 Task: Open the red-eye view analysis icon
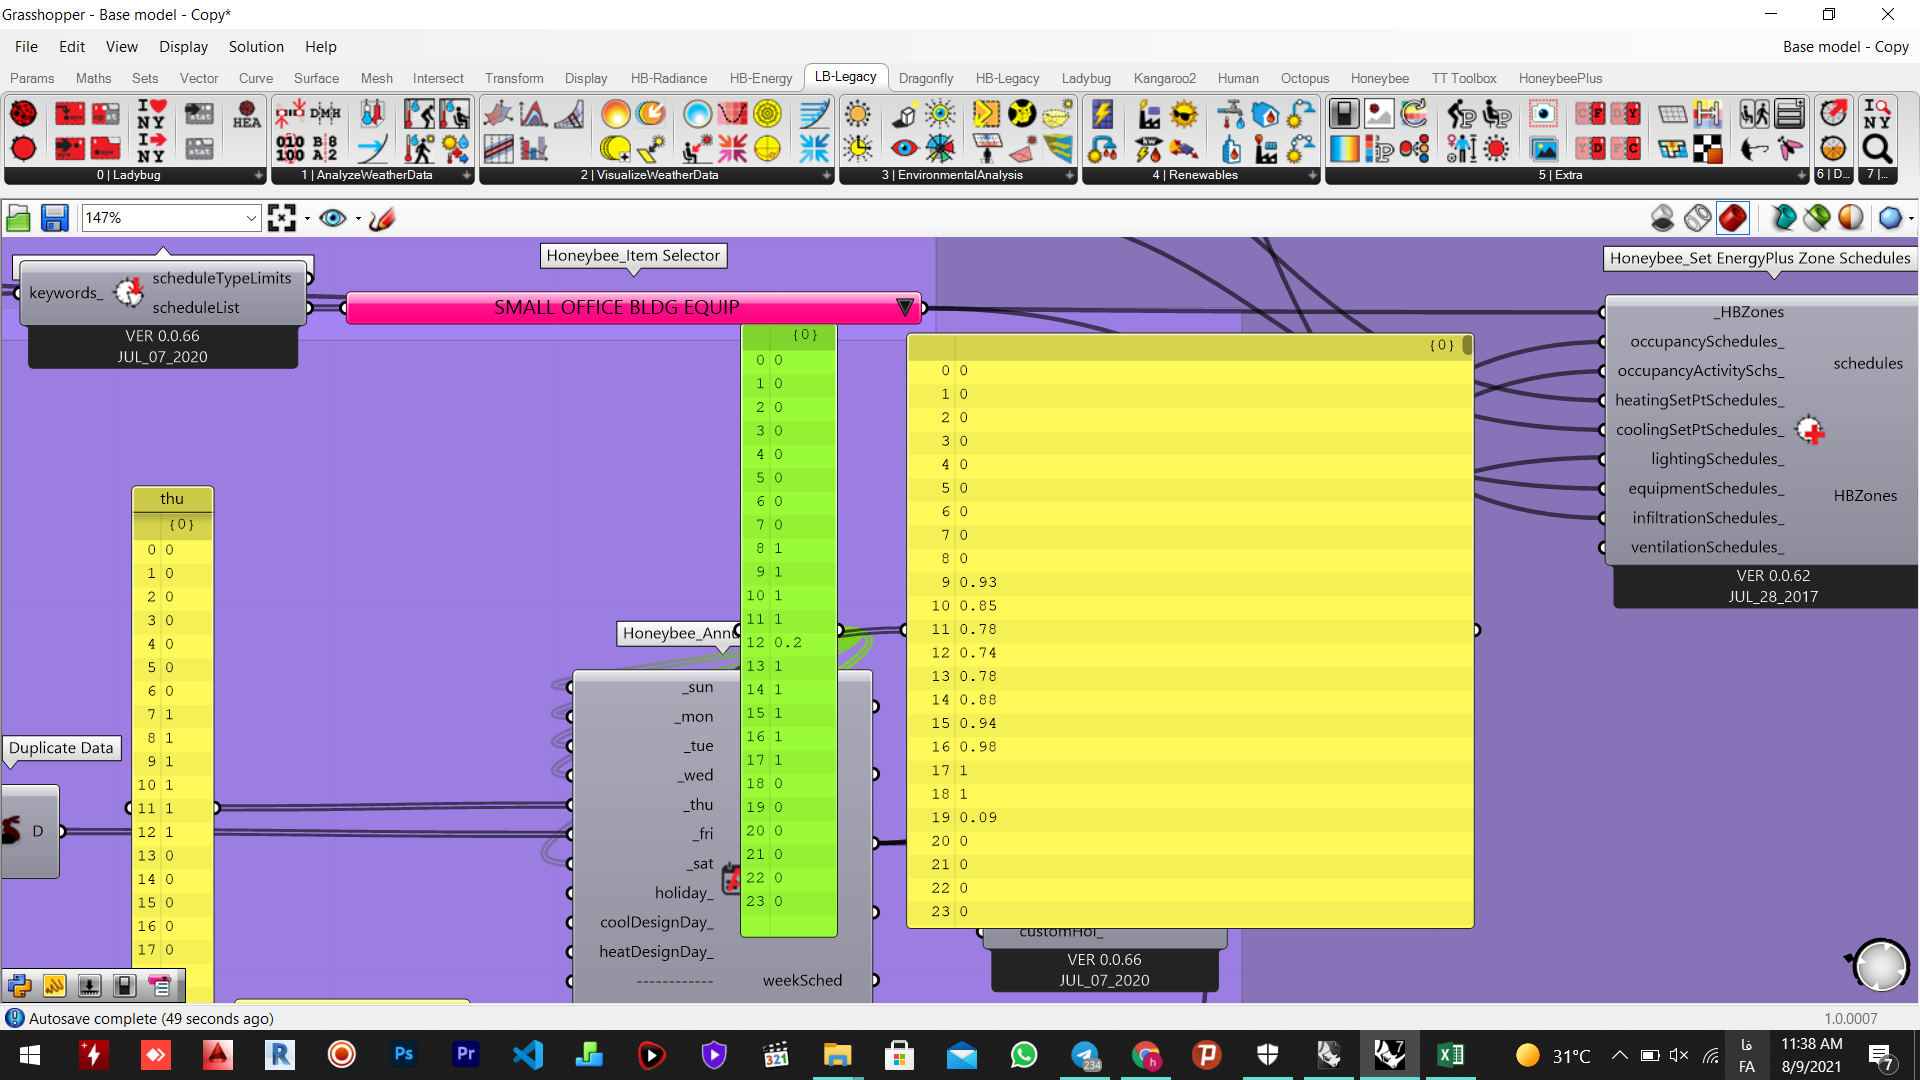click(905, 149)
